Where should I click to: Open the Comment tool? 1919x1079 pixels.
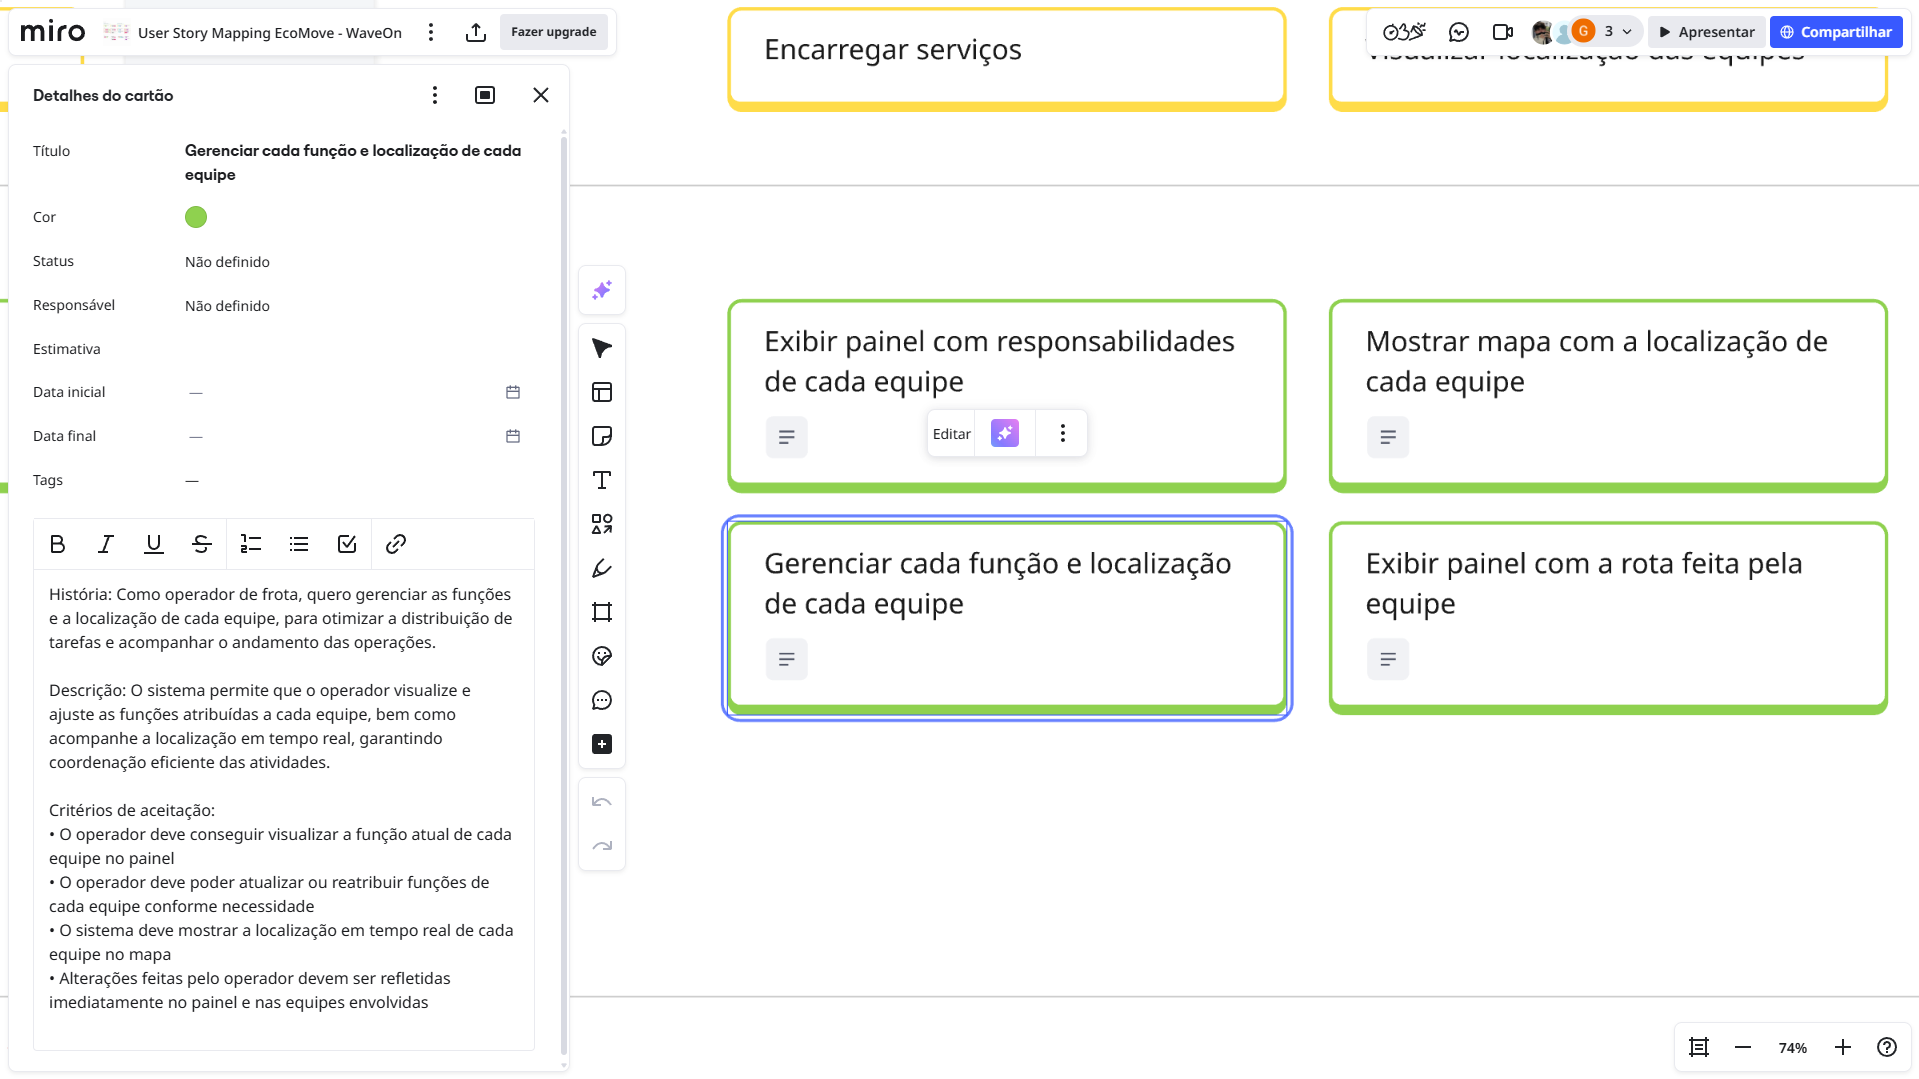pos(601,700)
